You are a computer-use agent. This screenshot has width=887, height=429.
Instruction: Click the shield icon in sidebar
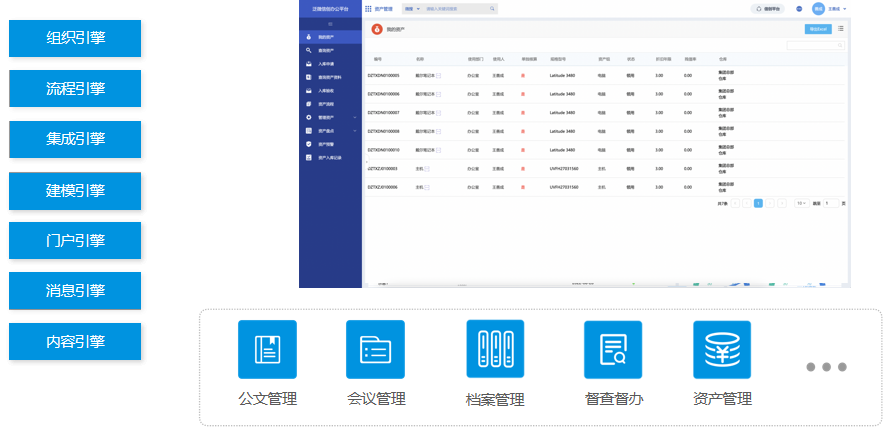(x=309, y=144)
